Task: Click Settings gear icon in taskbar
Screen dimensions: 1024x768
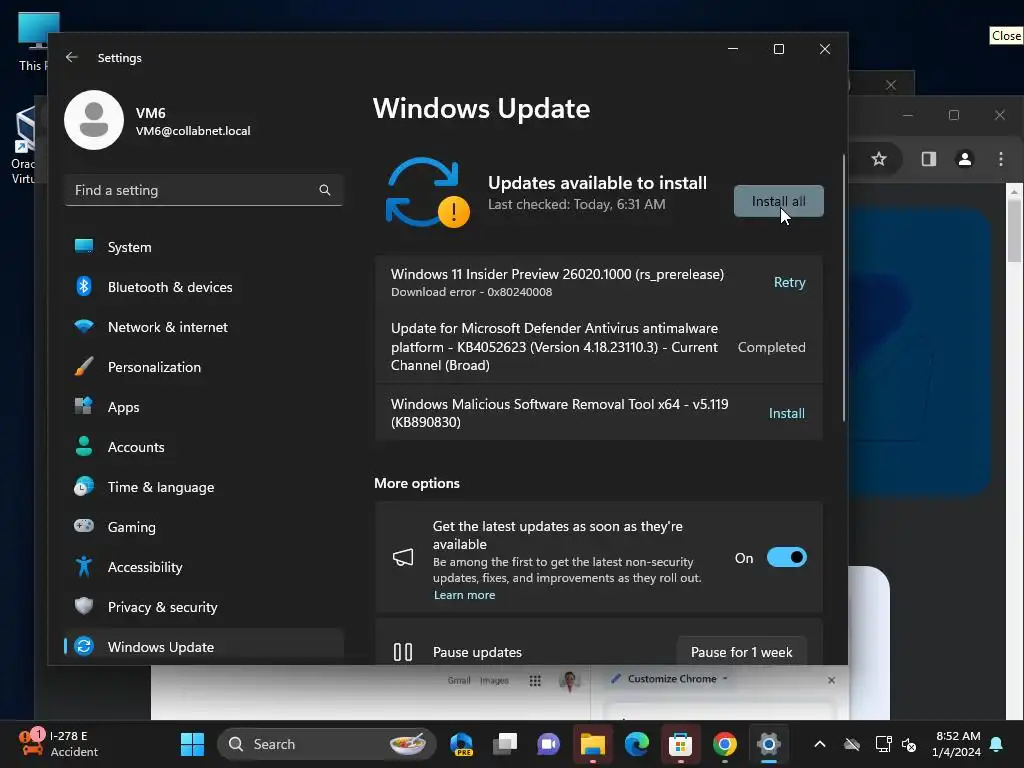Action: 769,744
